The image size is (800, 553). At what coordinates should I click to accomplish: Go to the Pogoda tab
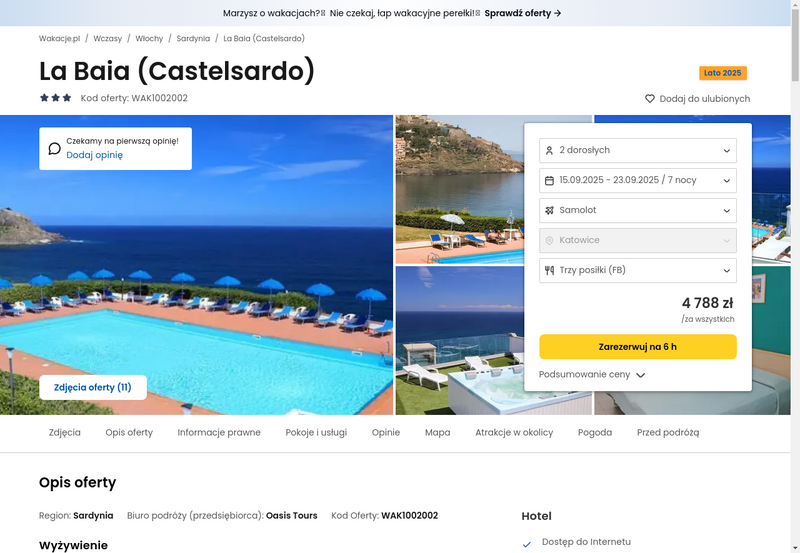pos(594,432)
